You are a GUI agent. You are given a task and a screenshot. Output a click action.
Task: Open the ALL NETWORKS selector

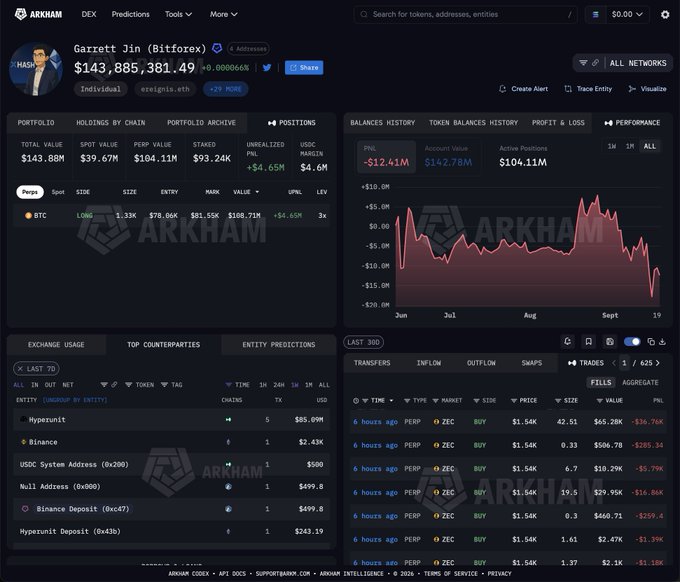638,63
